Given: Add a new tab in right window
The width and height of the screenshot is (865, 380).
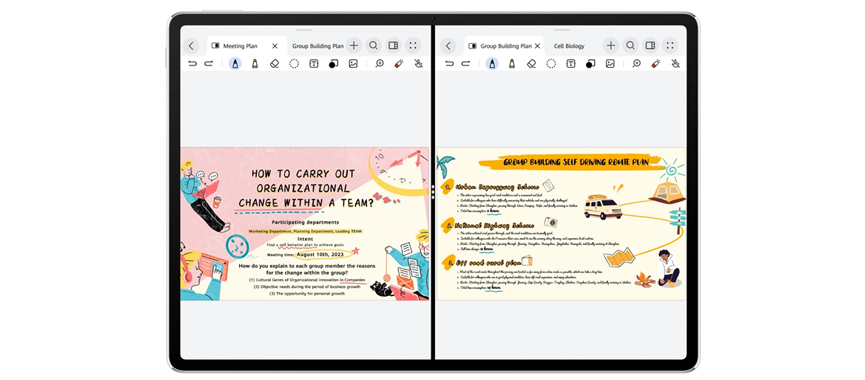Looking at the screenshot, I should click(x=611, y=45).
